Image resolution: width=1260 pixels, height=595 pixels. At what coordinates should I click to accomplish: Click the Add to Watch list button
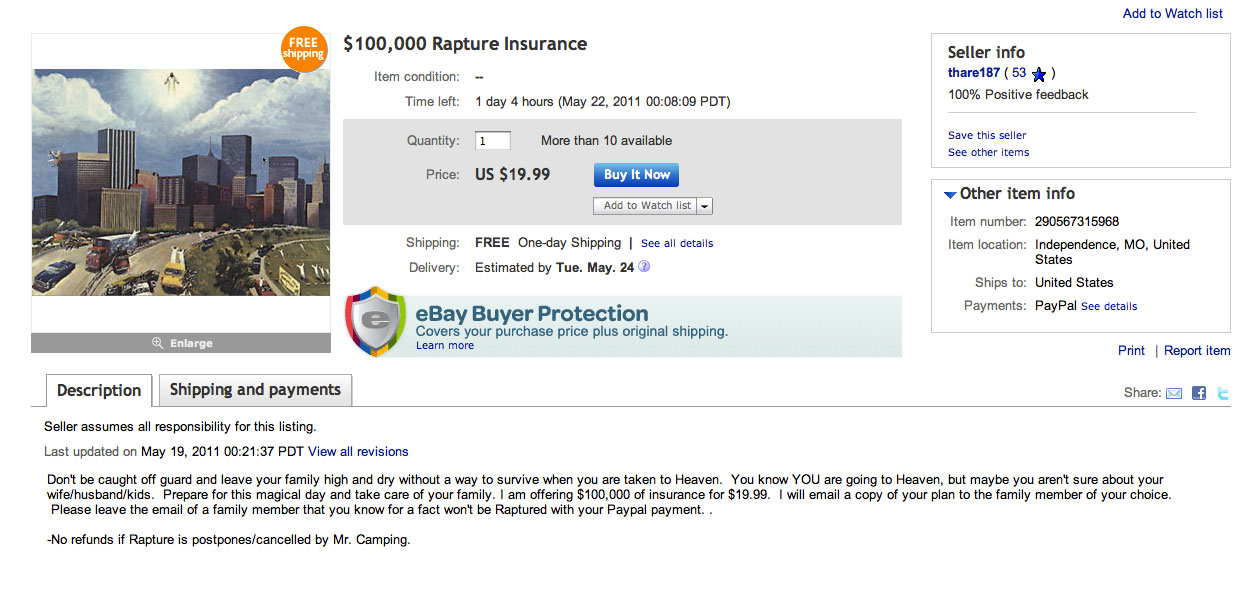point(644,206)
